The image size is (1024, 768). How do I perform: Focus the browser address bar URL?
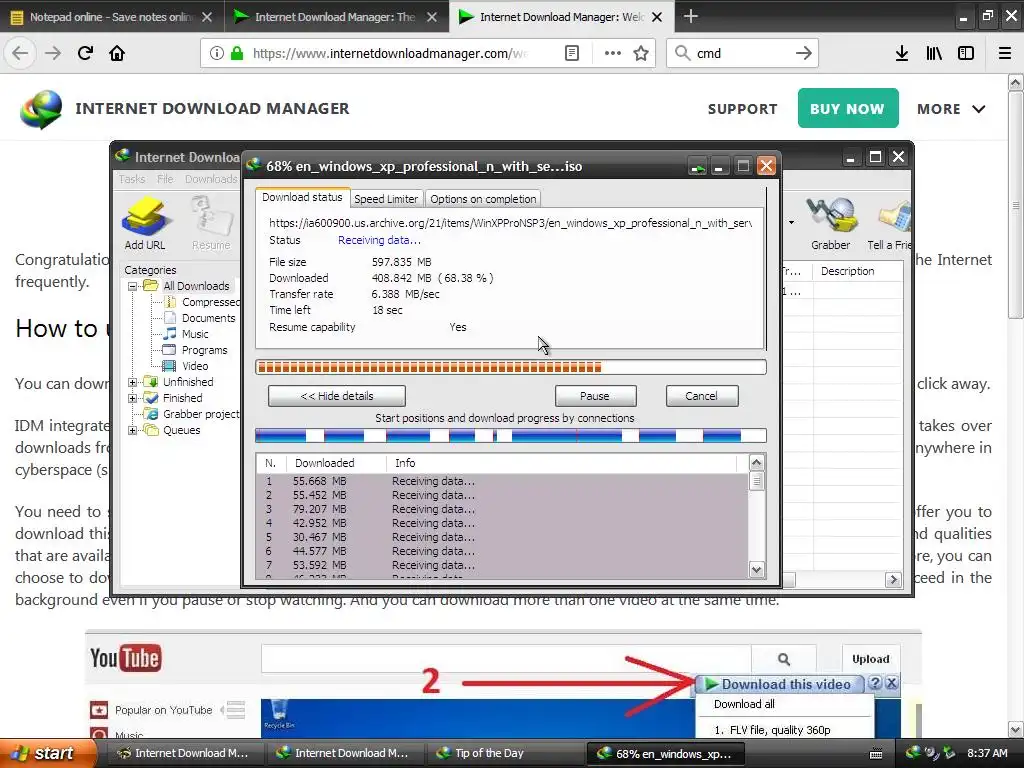point(389,53)
